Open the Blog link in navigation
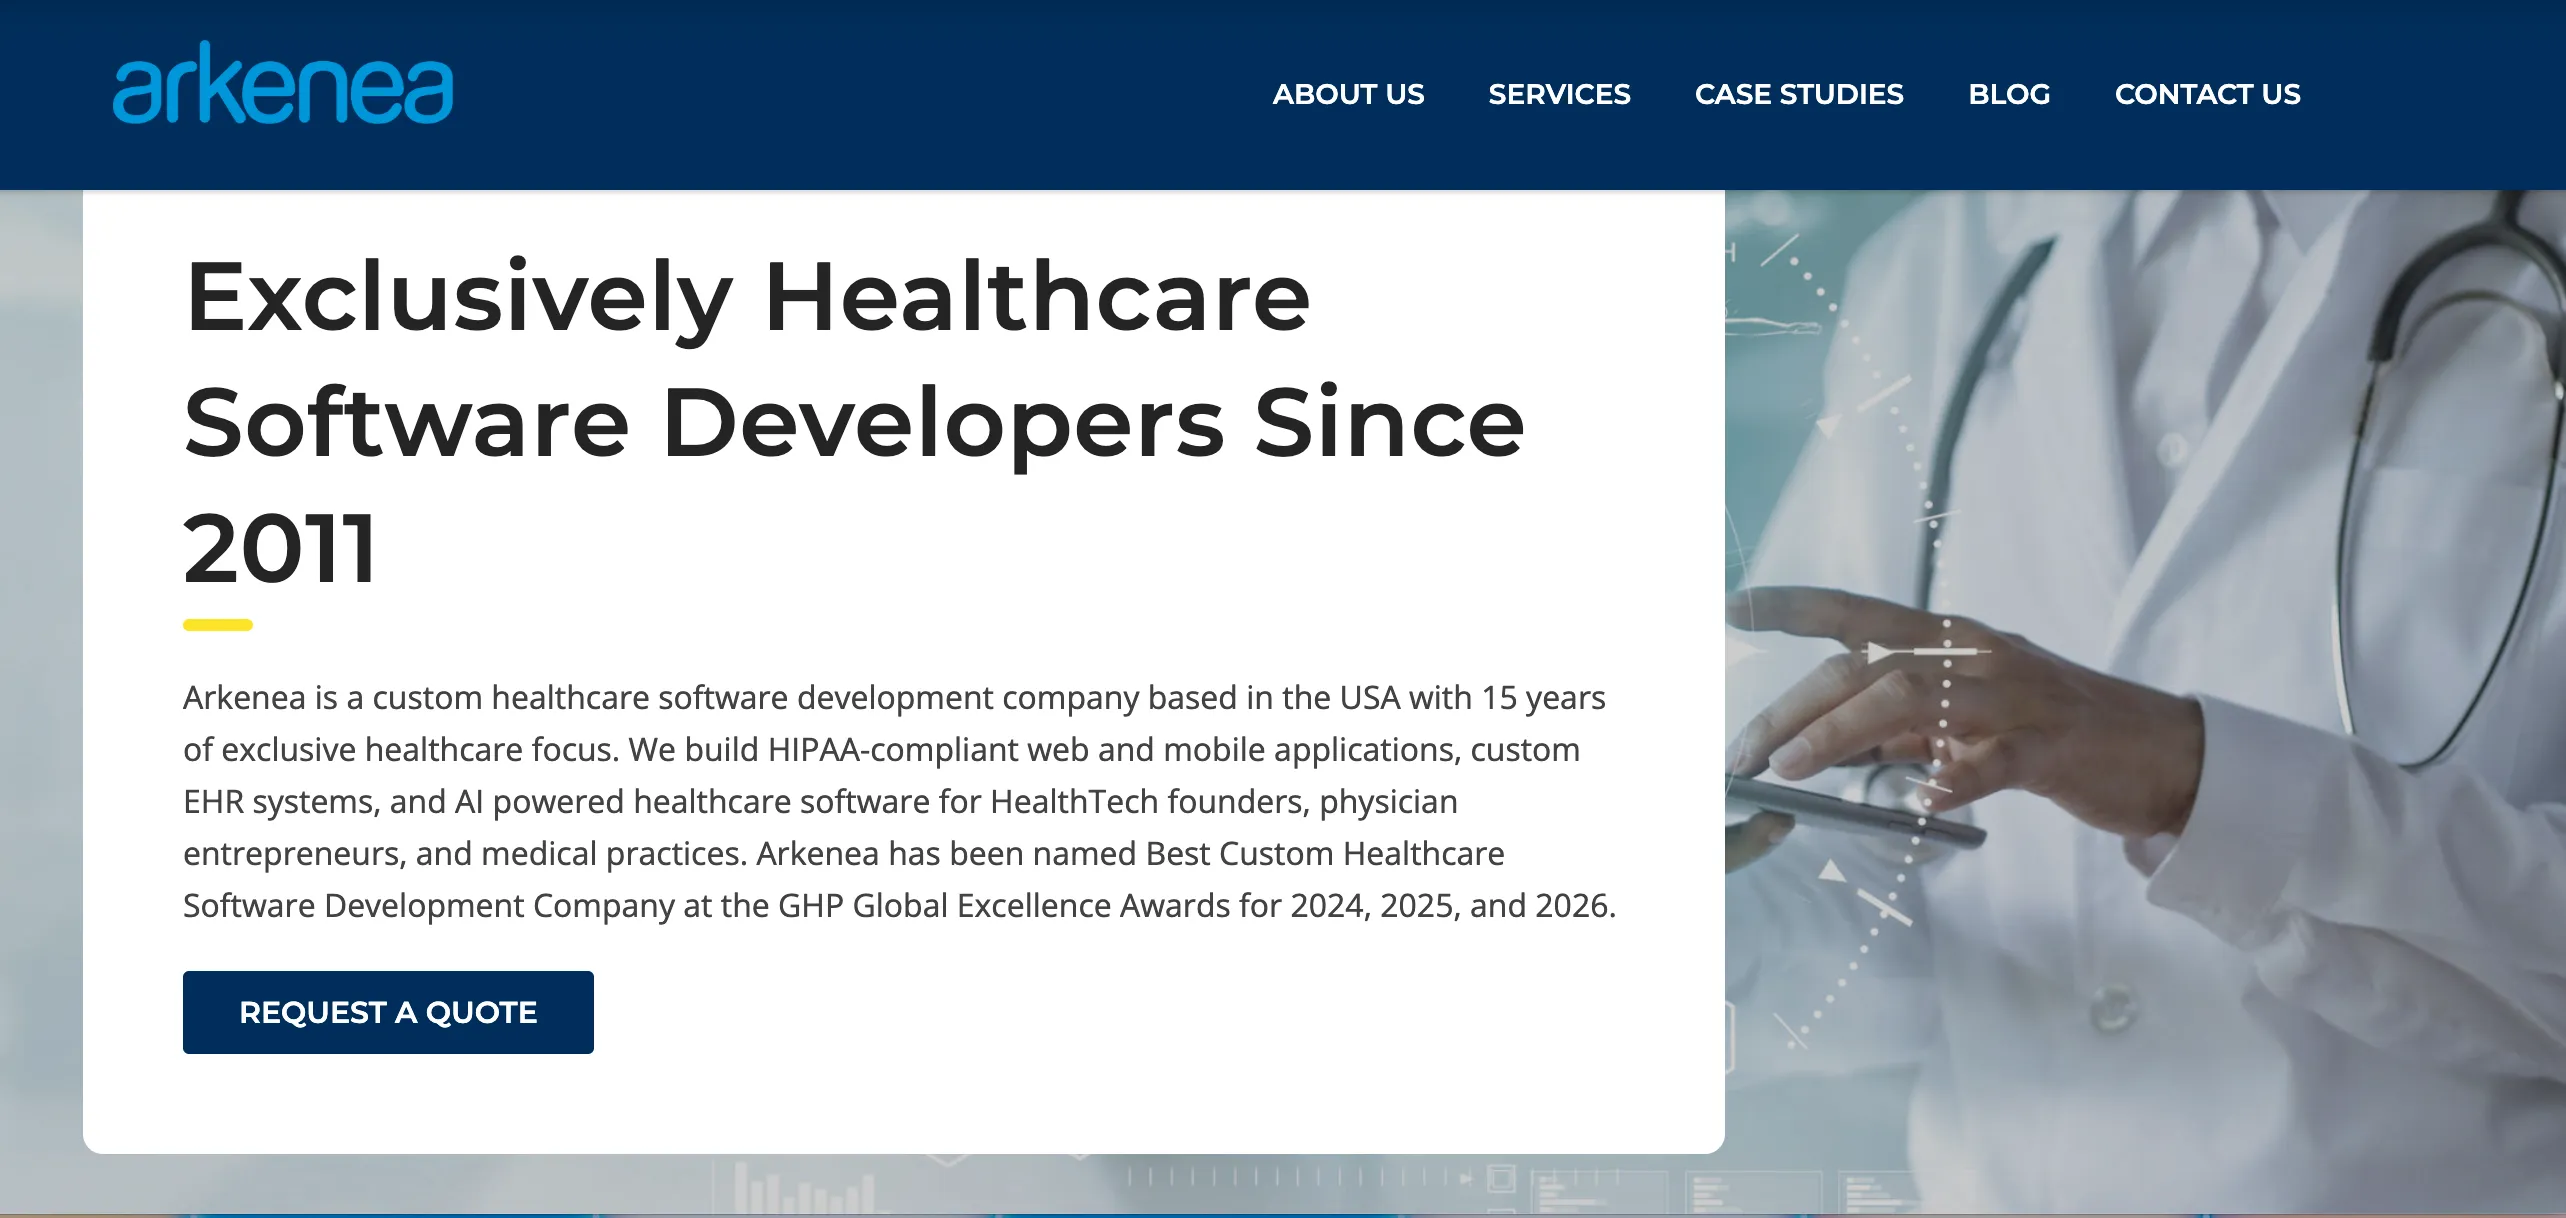Screen dimensions: 2566x1218 [x=2009, y=94]
